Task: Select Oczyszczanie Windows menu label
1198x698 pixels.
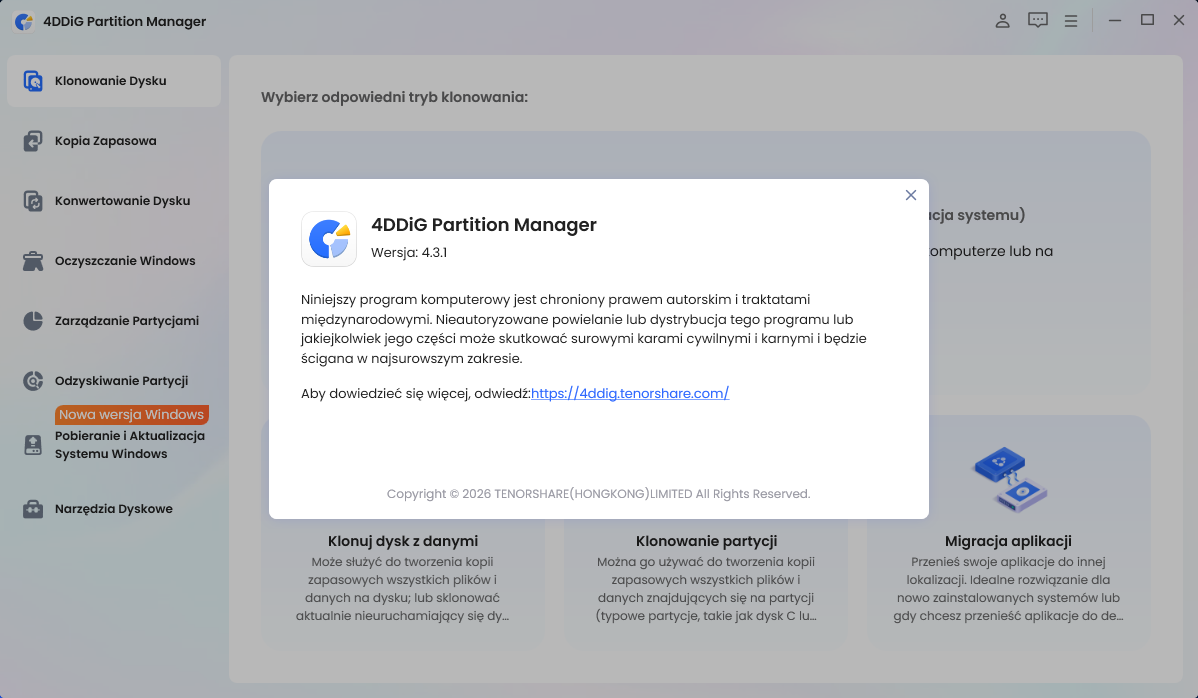Action: [125, 261]
